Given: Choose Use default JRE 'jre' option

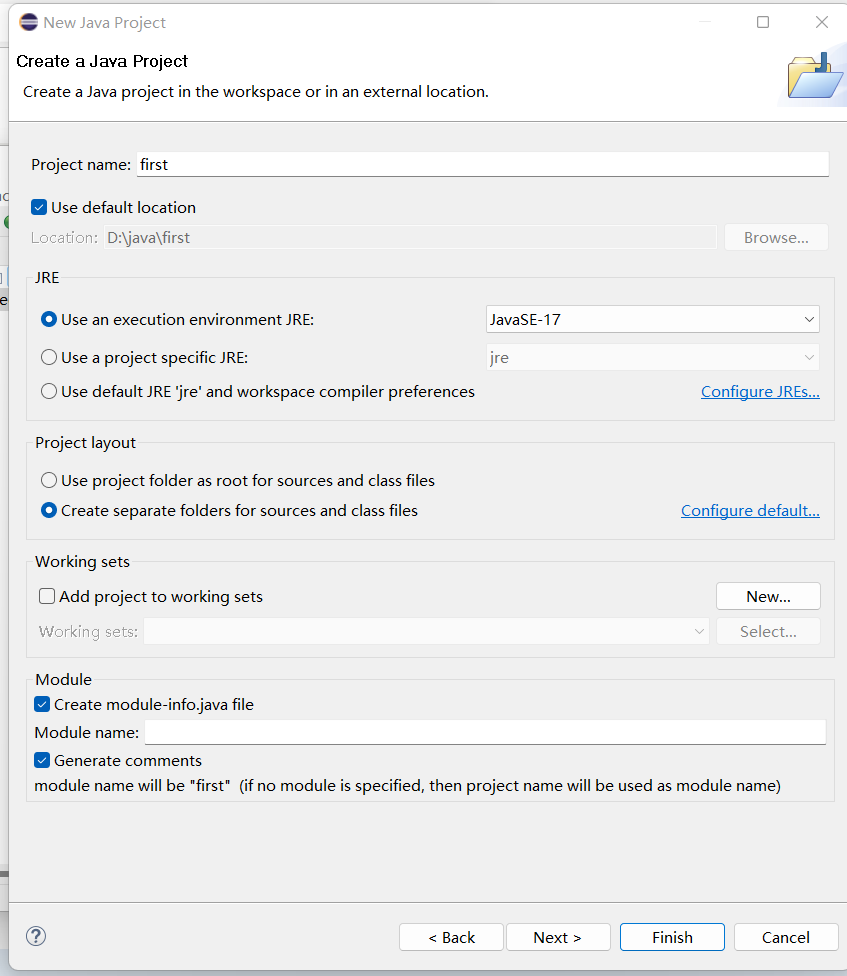Looking at the screenshot, I should click(49, 392).
